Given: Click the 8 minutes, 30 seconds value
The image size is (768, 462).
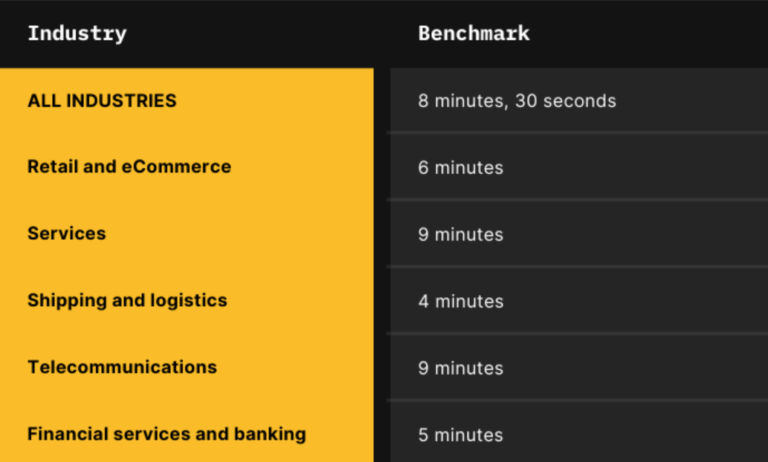Looking at the screenshot, I should 517,101.
